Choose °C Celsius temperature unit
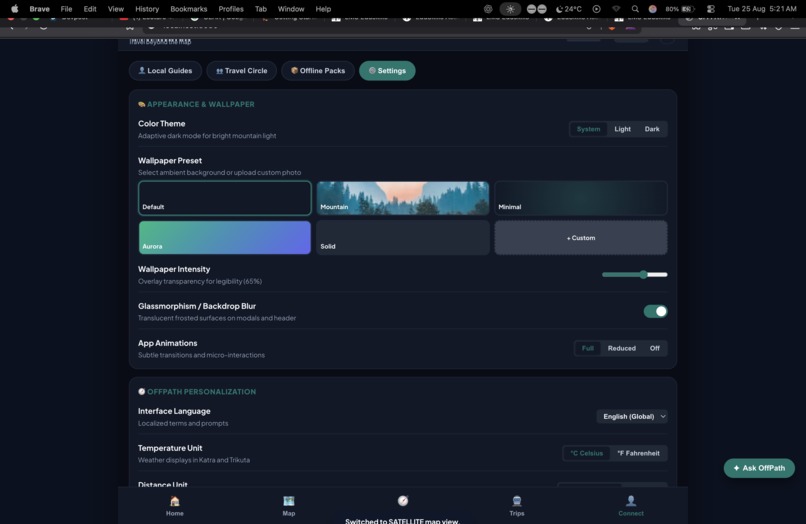The height and width of the screenshot is (524, 806). [587, 453]
